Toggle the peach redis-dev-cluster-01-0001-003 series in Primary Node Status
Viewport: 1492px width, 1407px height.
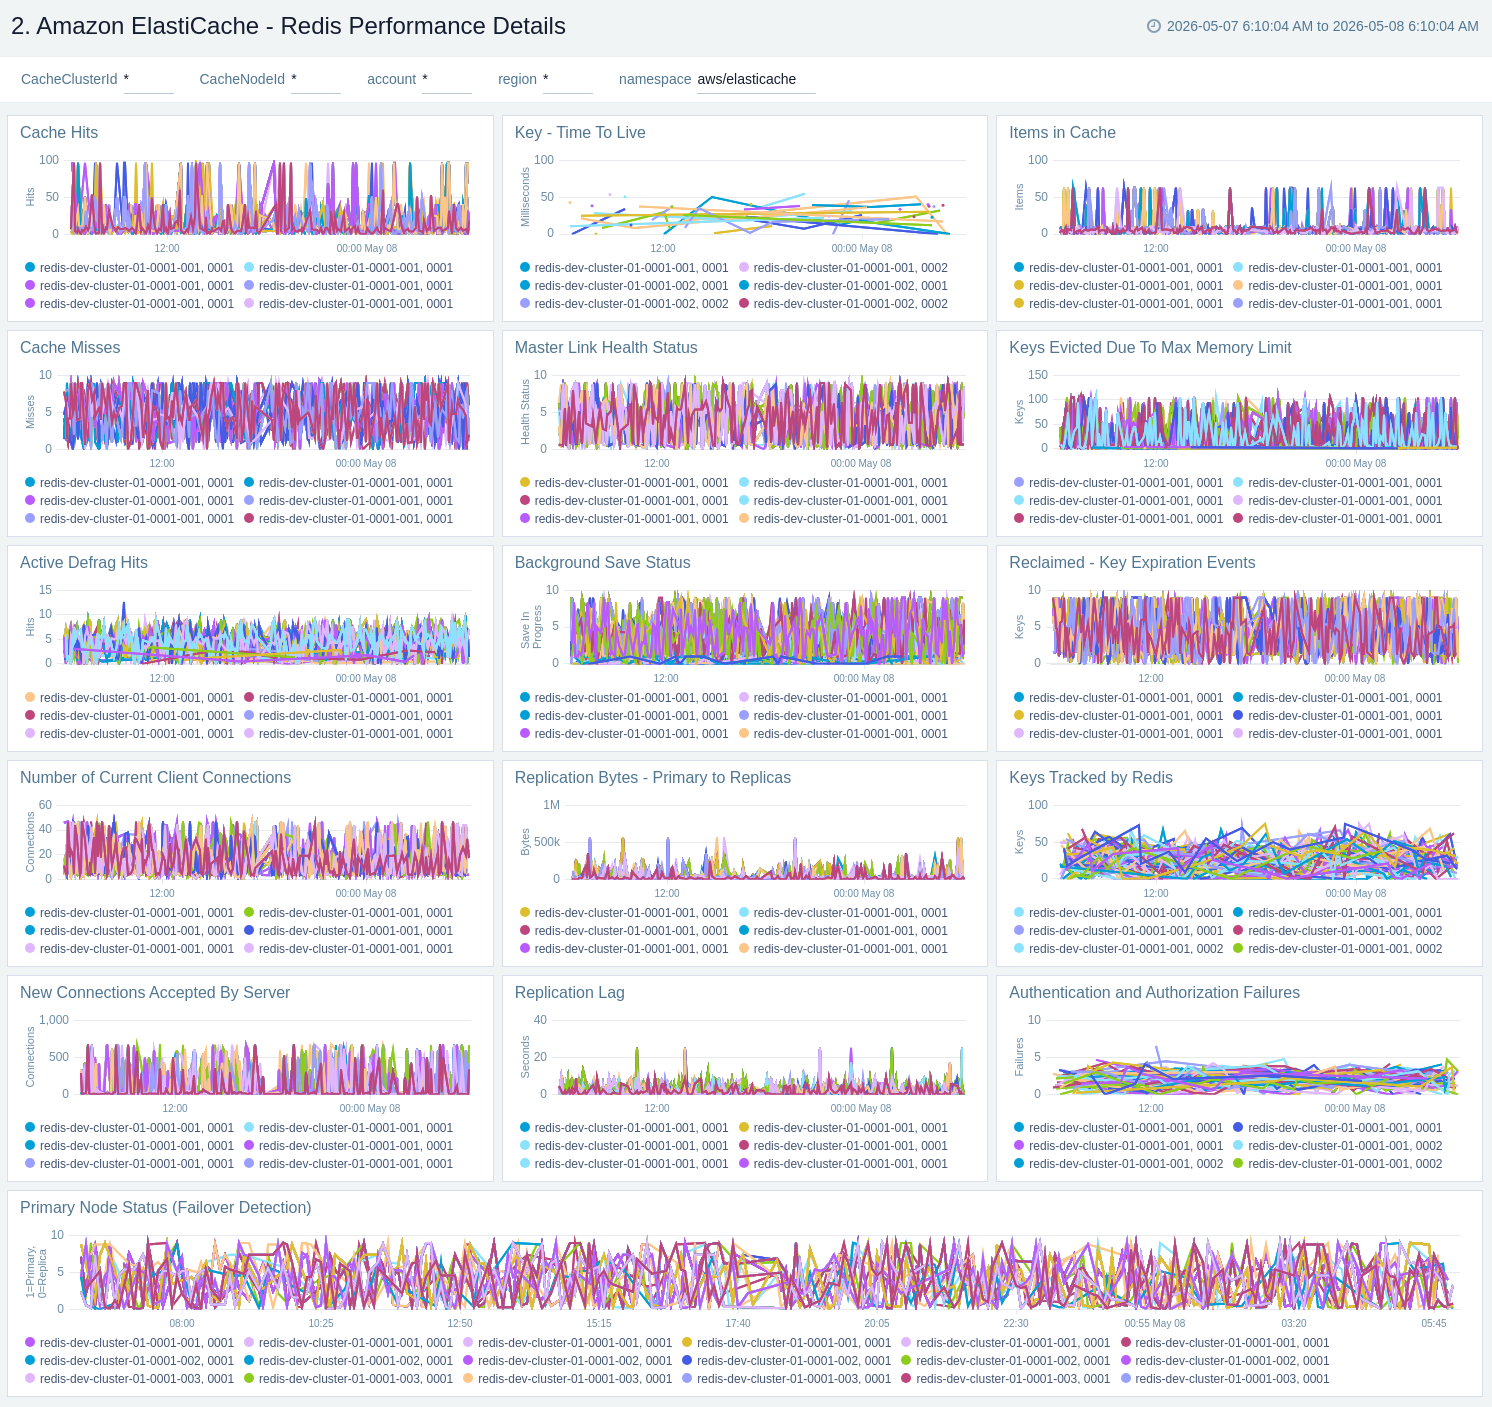click(x=567, y=1378)
